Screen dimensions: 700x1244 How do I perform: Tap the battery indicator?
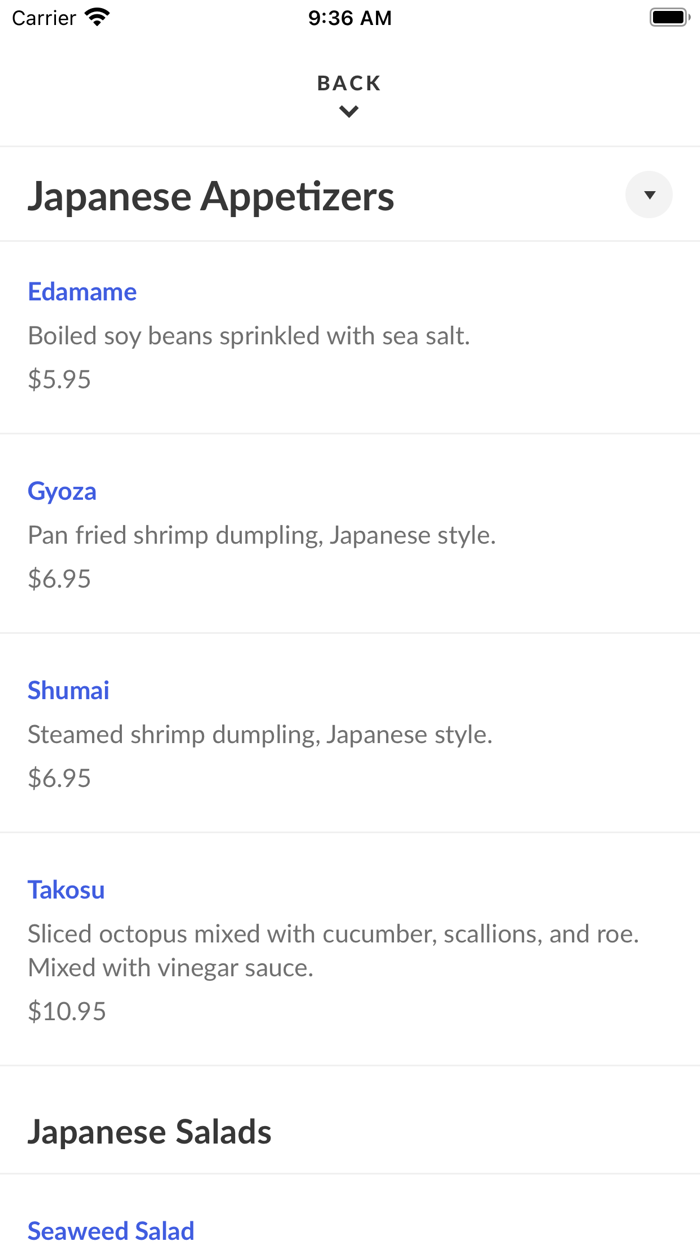pos(667,16)
